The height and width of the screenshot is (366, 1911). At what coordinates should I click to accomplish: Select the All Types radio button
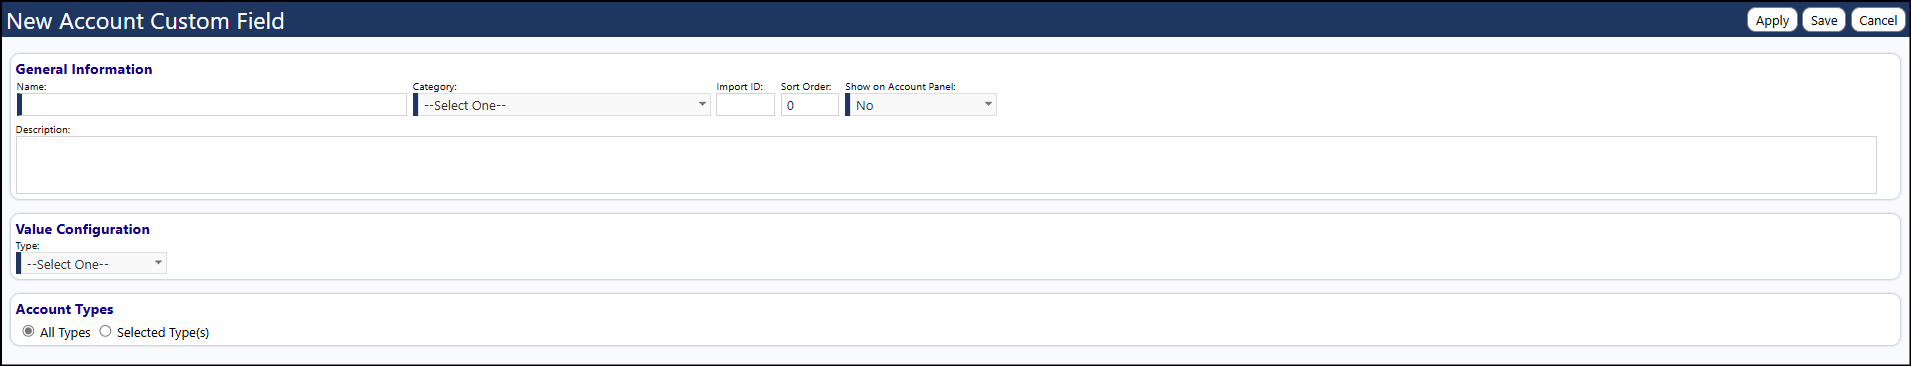tap(28, 331)
